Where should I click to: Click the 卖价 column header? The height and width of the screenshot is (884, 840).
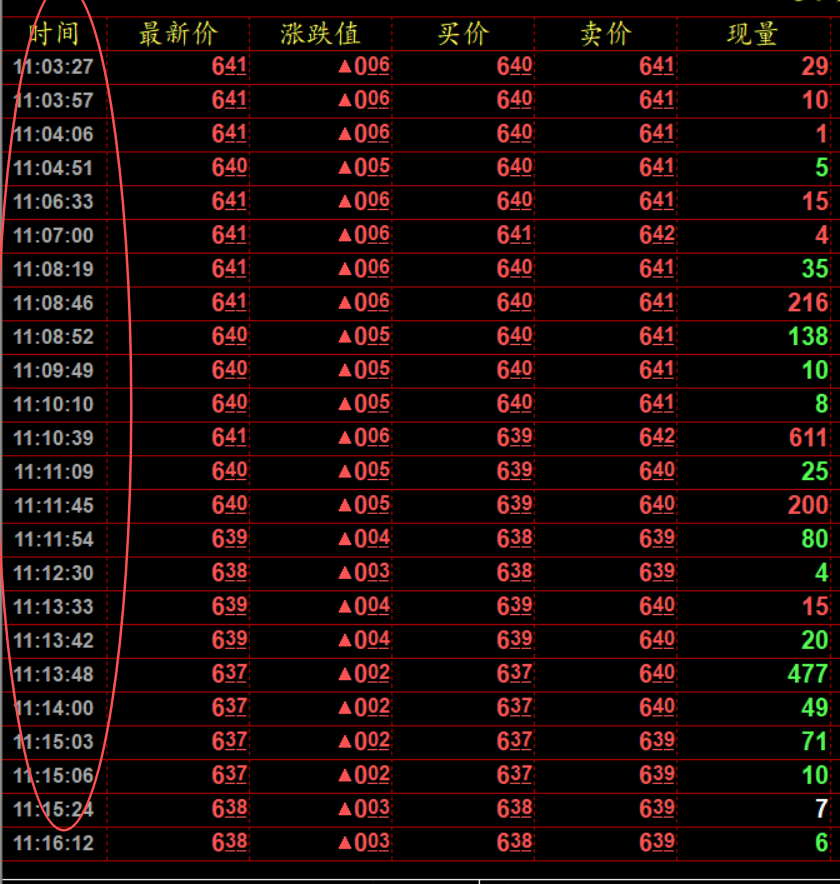coord(606,34)
